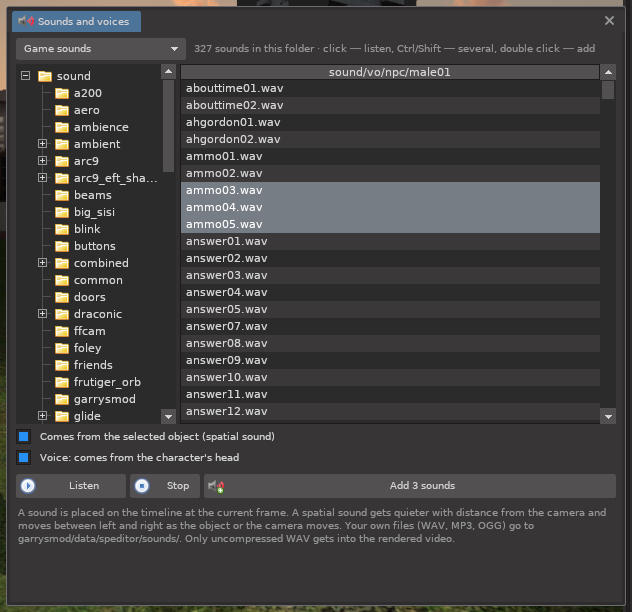Expand the glide folder node
The width and height of the screenshot is (632, 612).
click(x=42, y=415)
